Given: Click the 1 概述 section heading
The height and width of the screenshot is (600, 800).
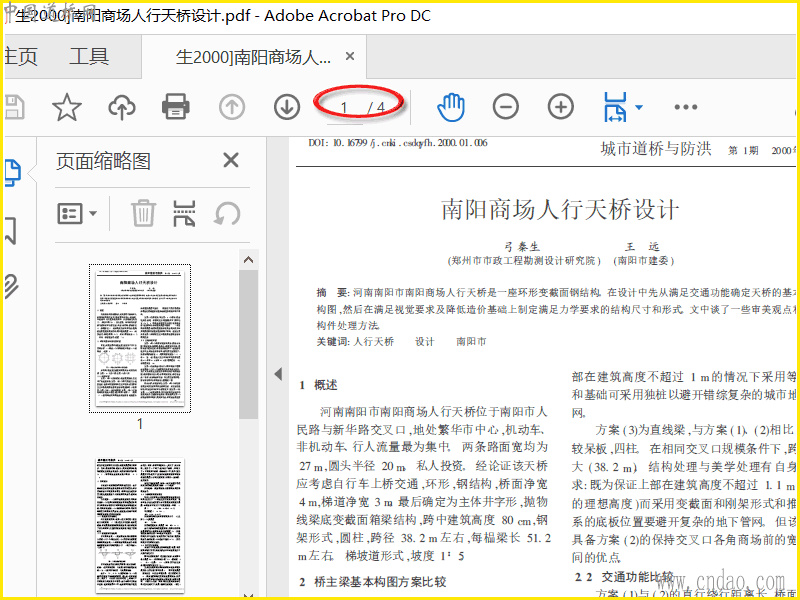Looking at the screenshot, I should point(318,385).
